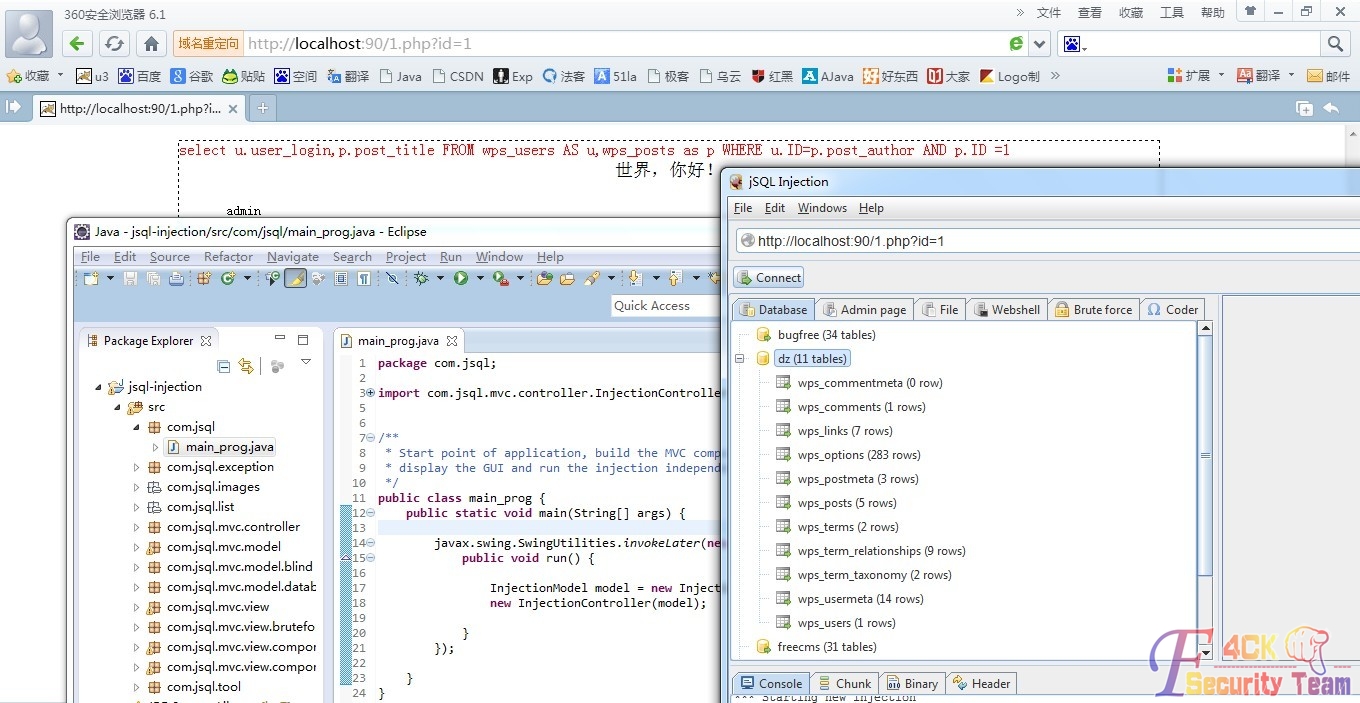1360x703 pixels.
Task: Click the Run icon in Eclipse toolbar
Action: click(x=461, y=279)
